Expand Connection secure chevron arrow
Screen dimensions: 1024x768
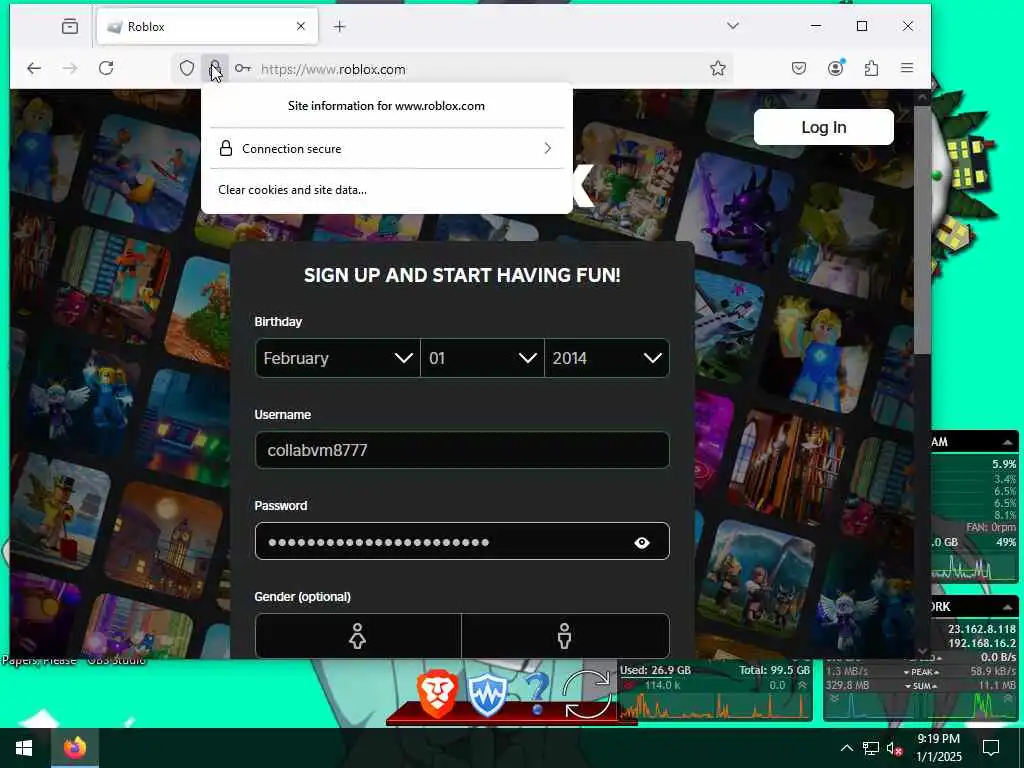[547, 149]
